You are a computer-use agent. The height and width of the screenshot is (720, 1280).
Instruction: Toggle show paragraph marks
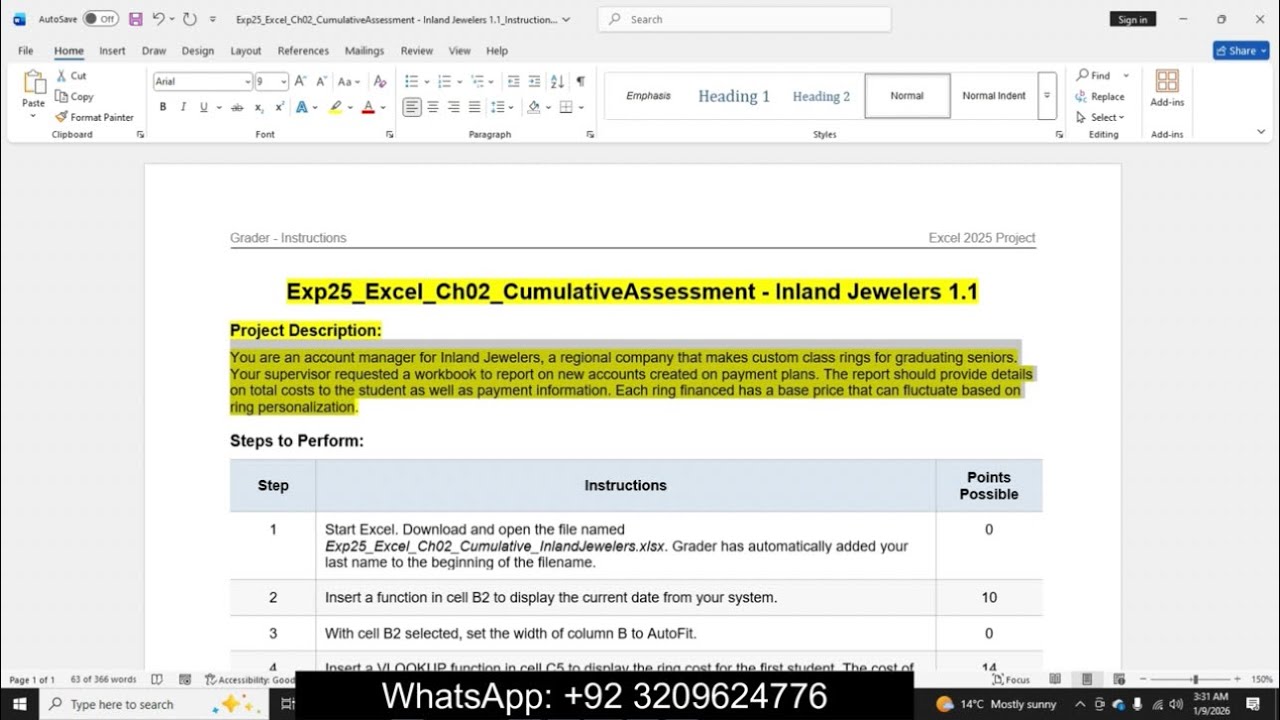[x=581, y=82]
